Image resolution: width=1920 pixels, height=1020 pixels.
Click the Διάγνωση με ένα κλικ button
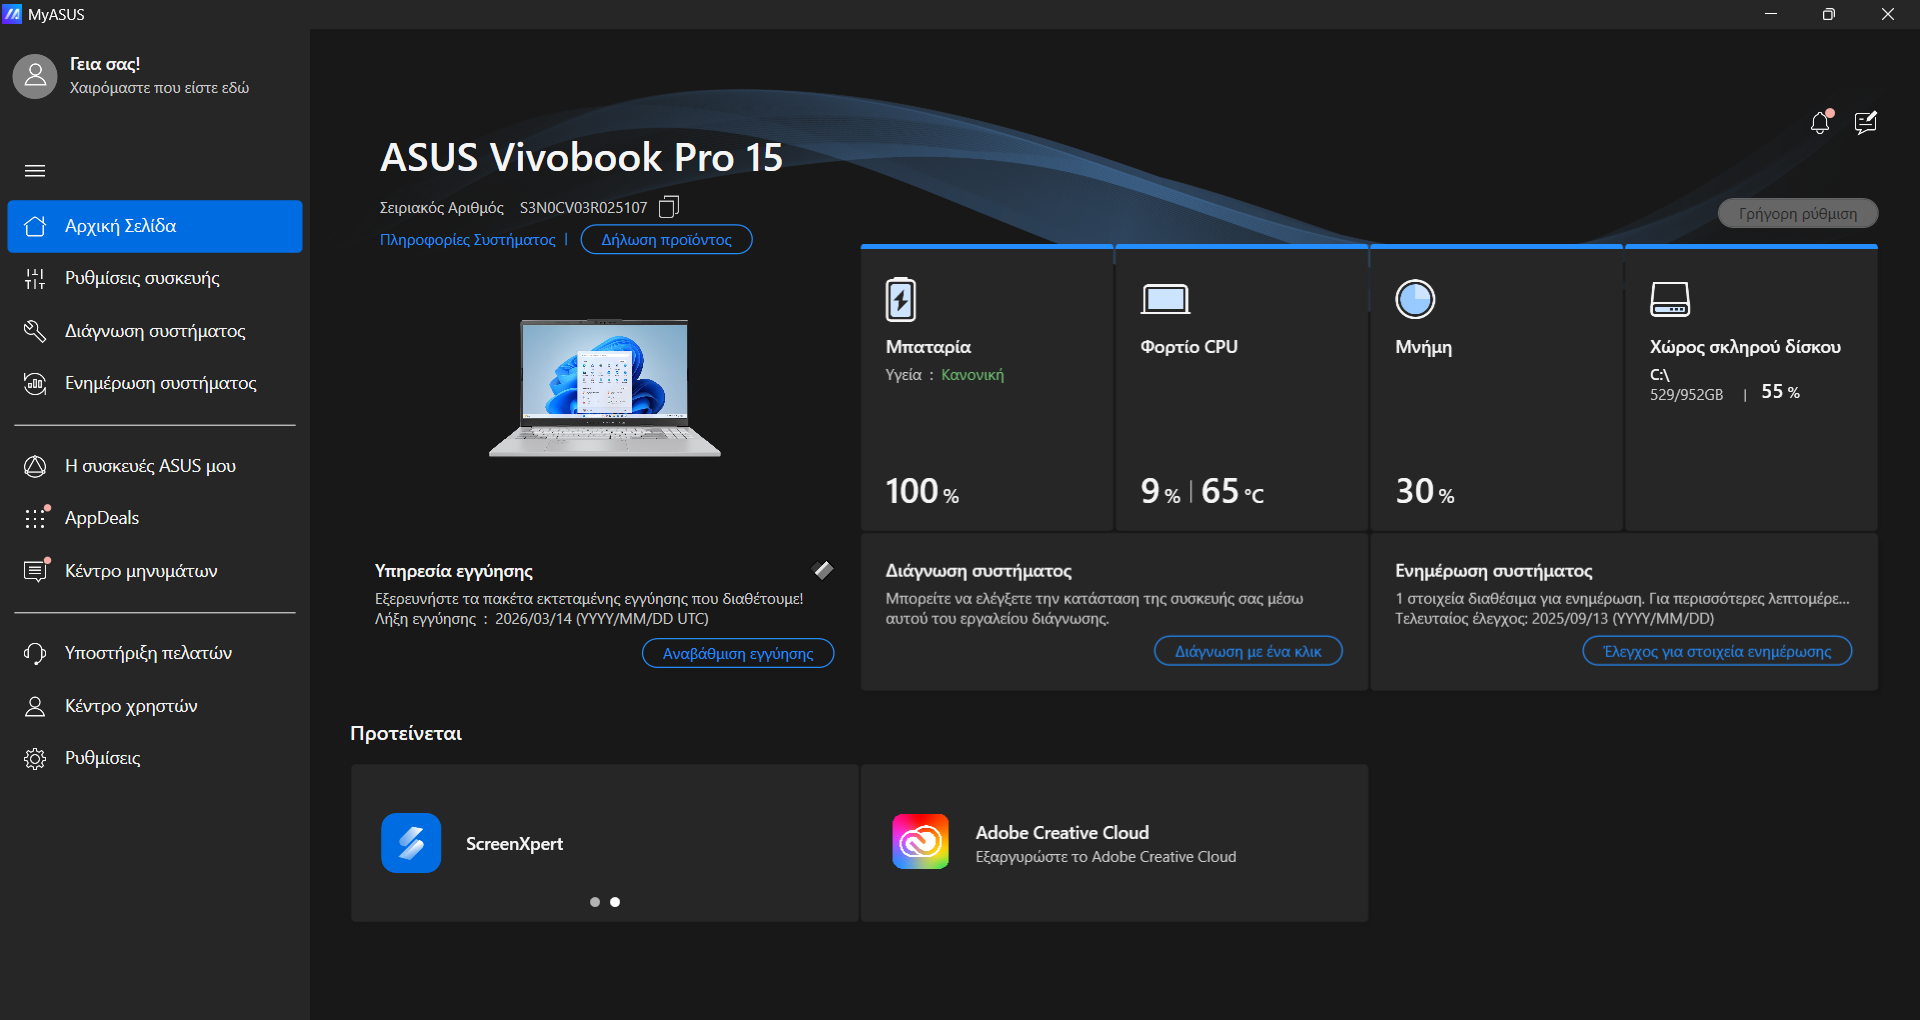(1248, 651)
